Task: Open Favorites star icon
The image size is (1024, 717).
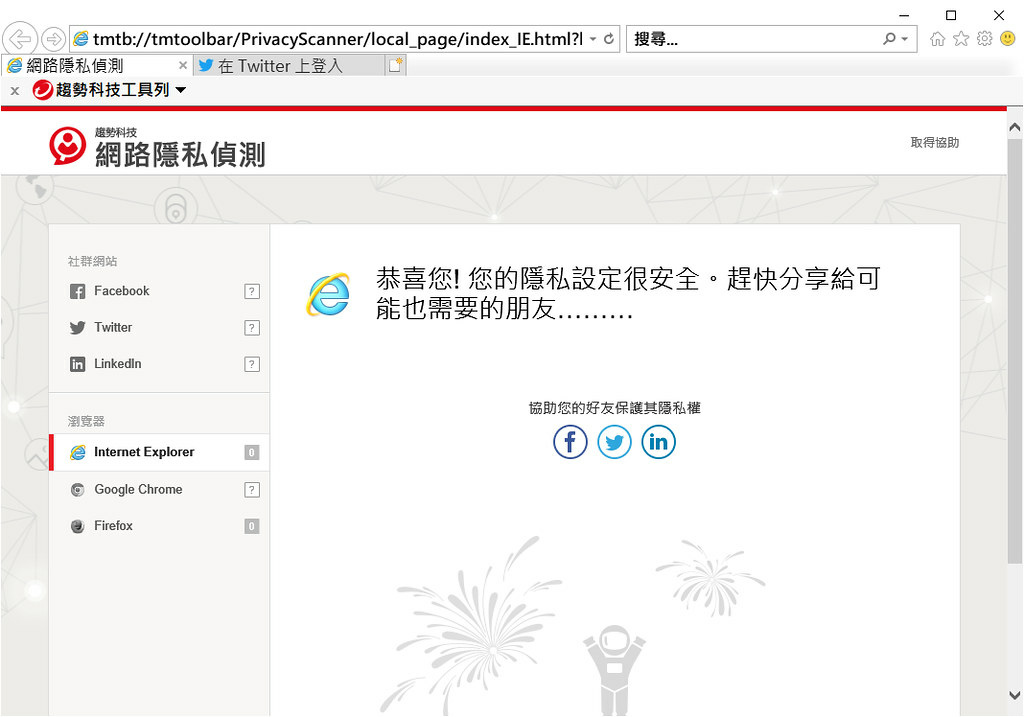Action: pos(961,39)
